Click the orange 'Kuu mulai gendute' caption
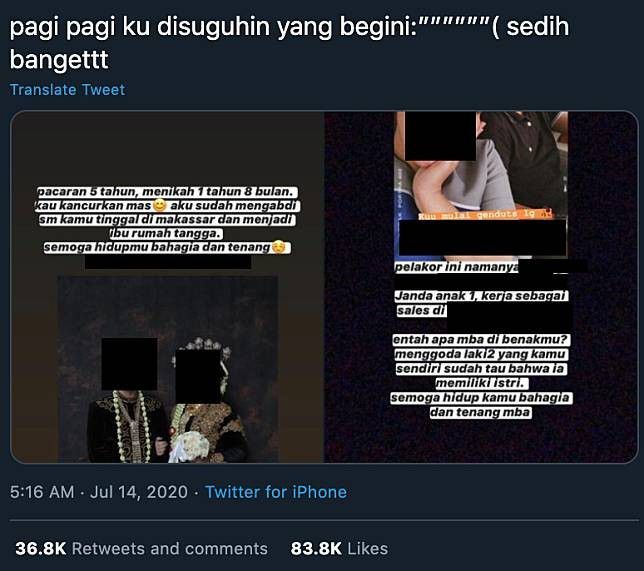 pyautogui.click(x=485, y=214)
